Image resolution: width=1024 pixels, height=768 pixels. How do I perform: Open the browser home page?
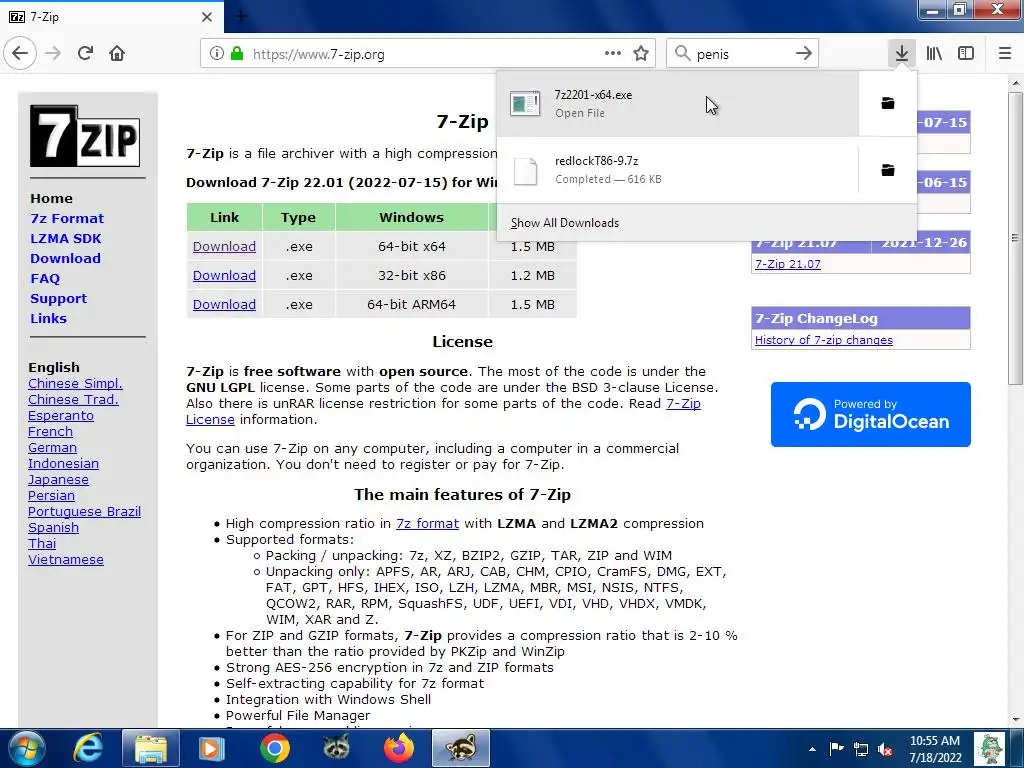point(117,53)
